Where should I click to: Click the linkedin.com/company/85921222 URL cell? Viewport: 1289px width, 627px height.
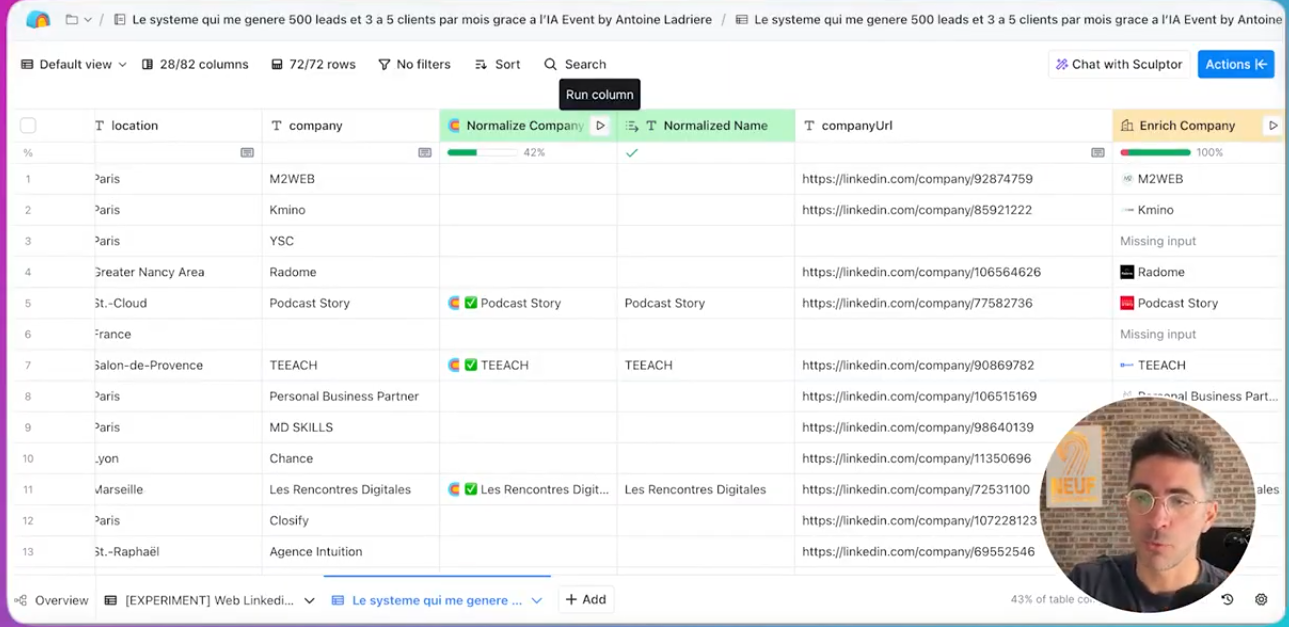click(954, 210)
